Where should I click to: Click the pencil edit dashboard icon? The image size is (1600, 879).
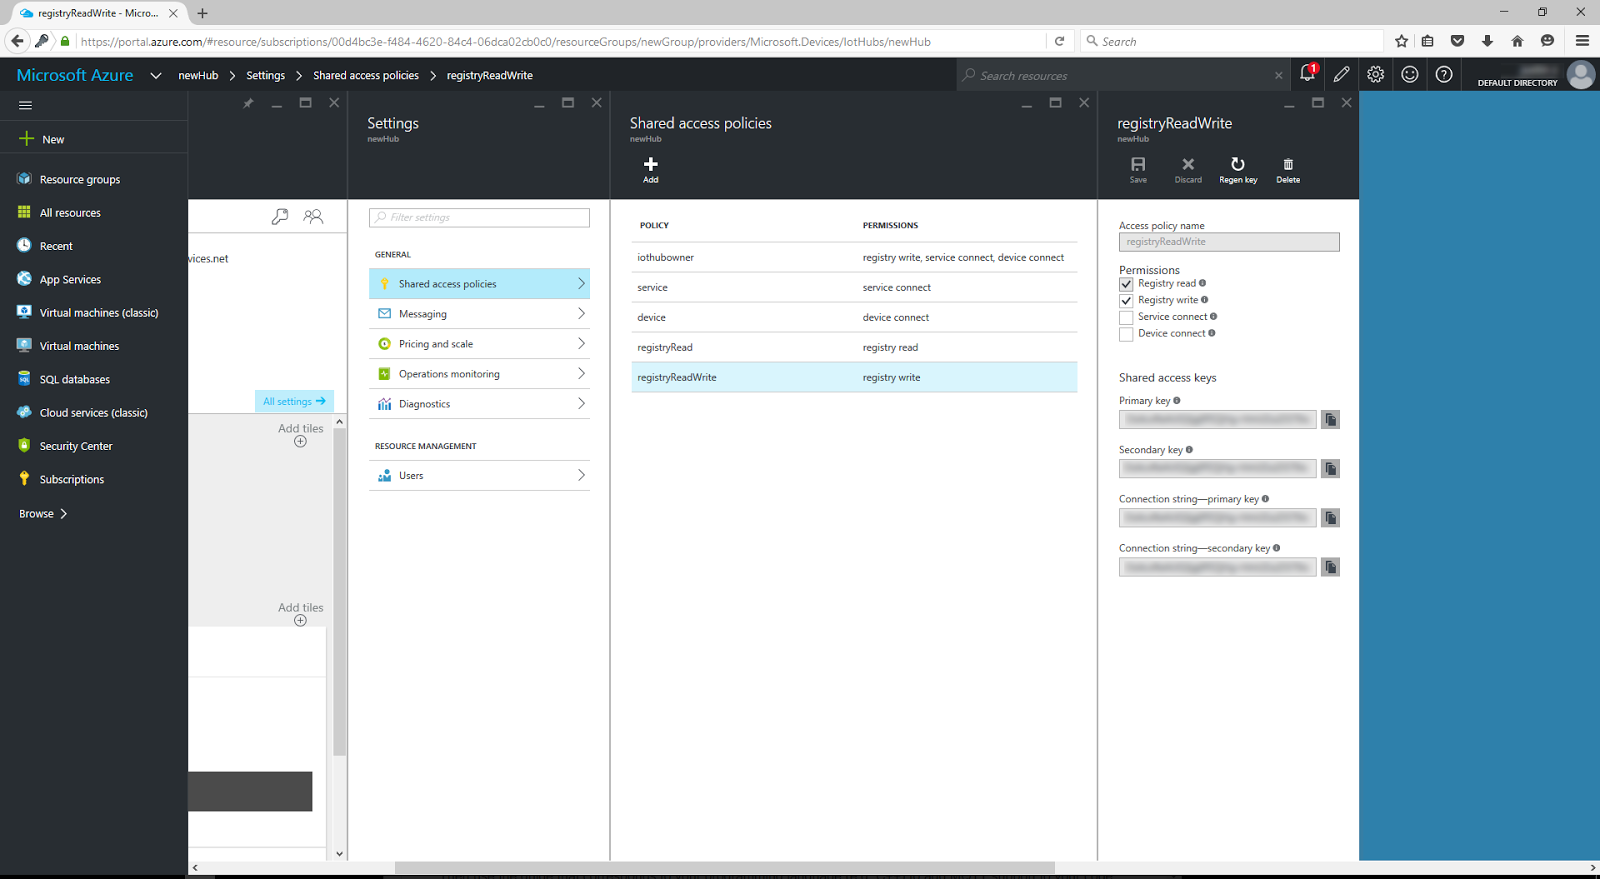(1342, 74)
